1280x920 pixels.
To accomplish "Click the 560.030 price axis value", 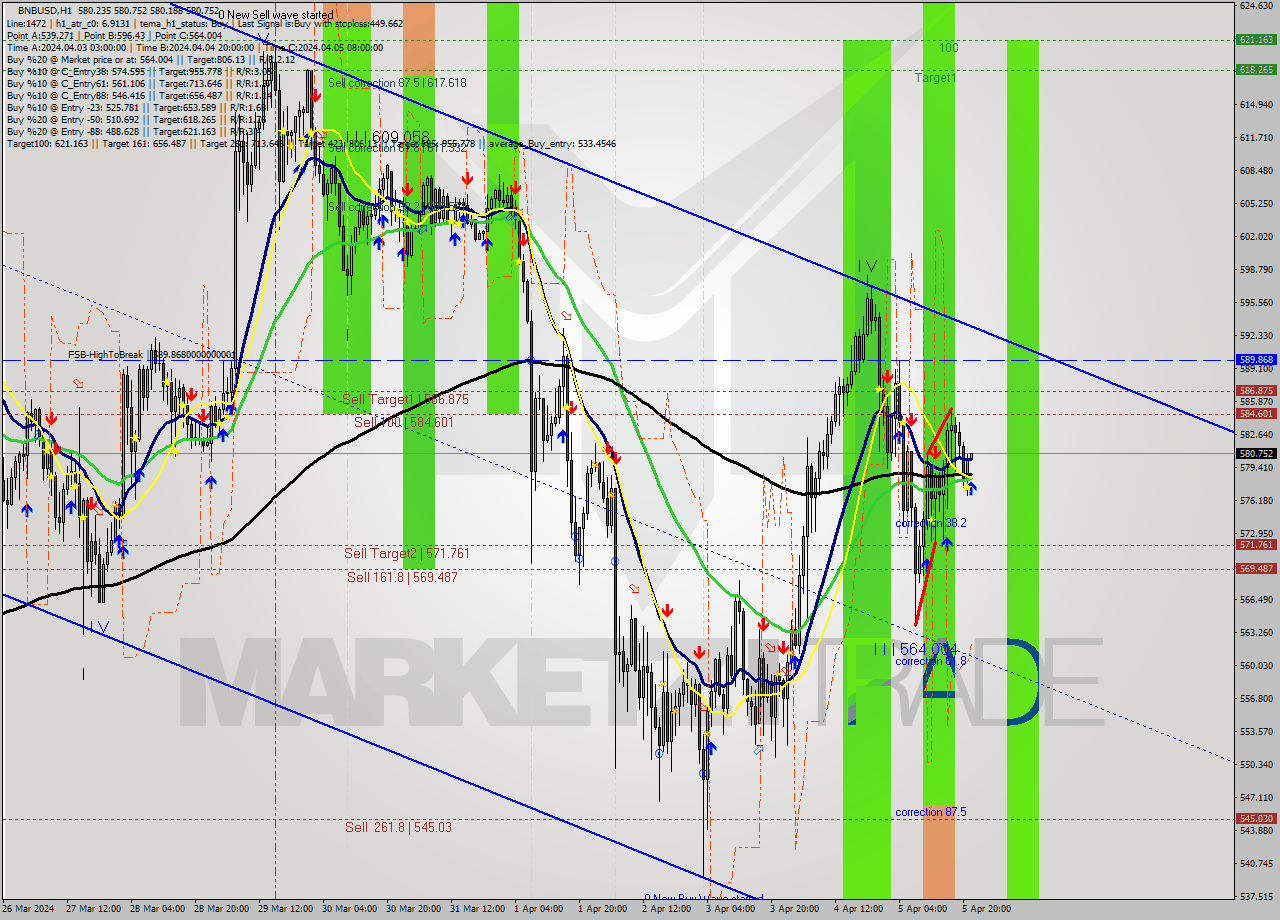I will click(1256, 666).
